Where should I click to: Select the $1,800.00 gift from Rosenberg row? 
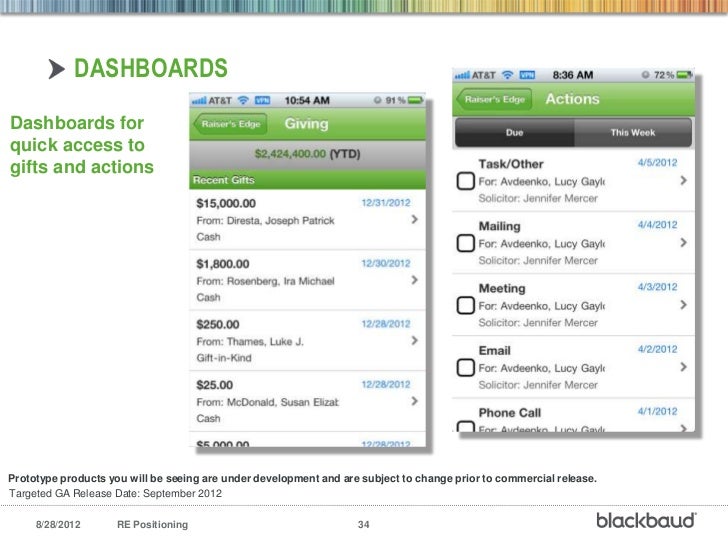[x=307, y=280]
